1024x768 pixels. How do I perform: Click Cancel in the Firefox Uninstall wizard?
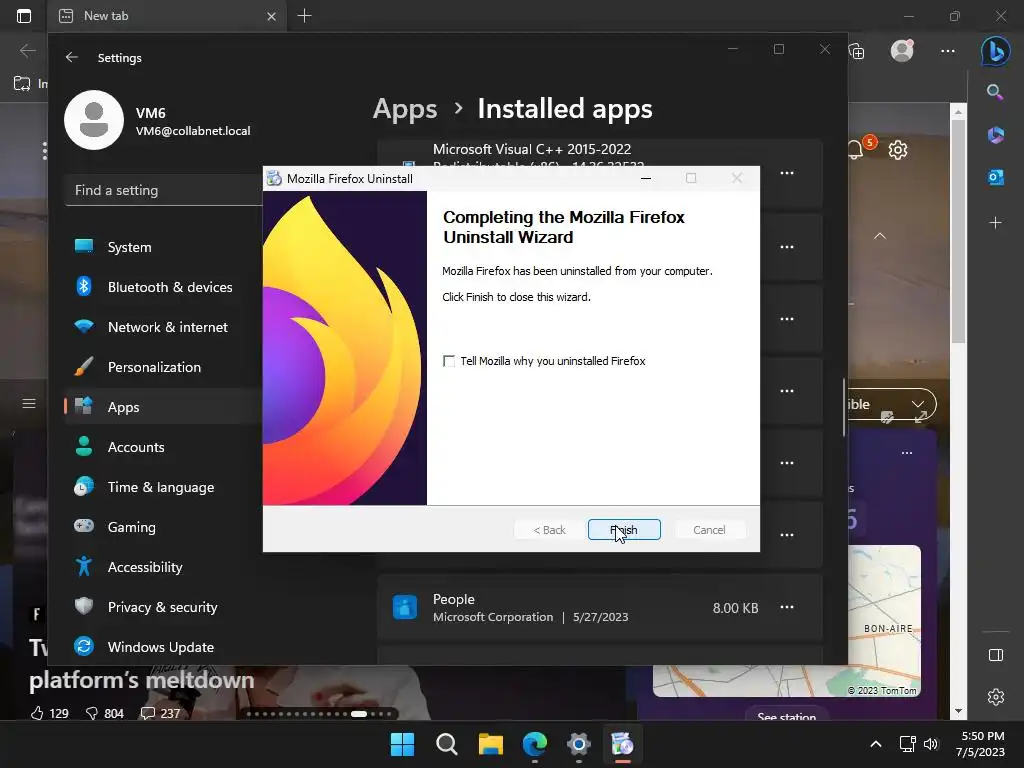(x=709, y=530)
